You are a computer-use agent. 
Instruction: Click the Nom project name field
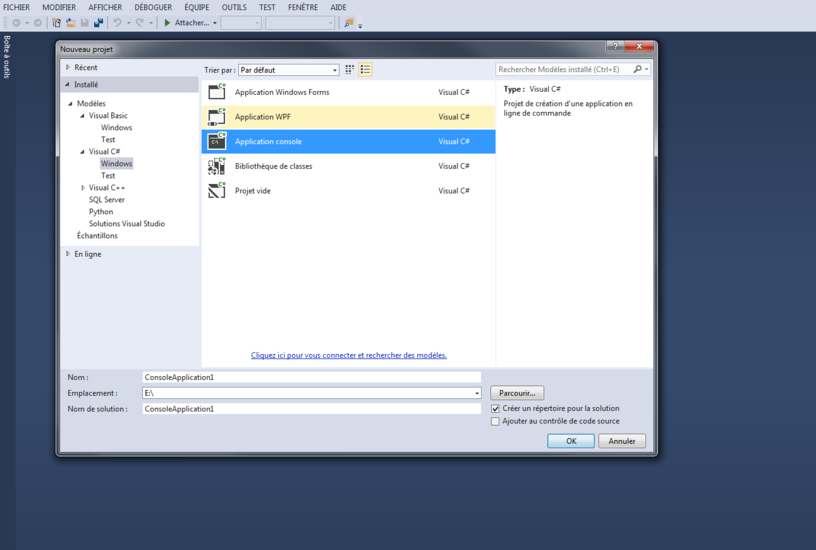(x=311, y=378)
